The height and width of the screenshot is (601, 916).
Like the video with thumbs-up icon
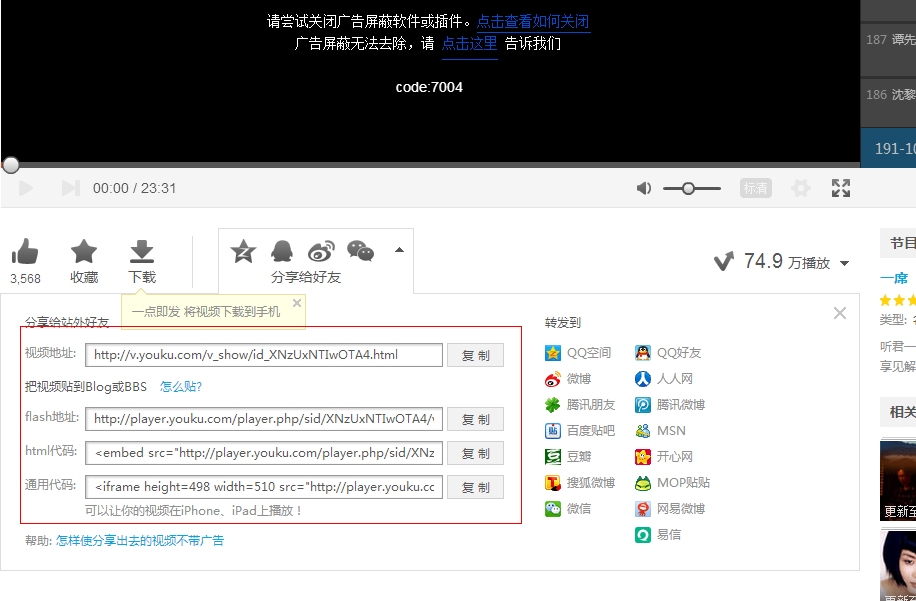coord(25,252)
